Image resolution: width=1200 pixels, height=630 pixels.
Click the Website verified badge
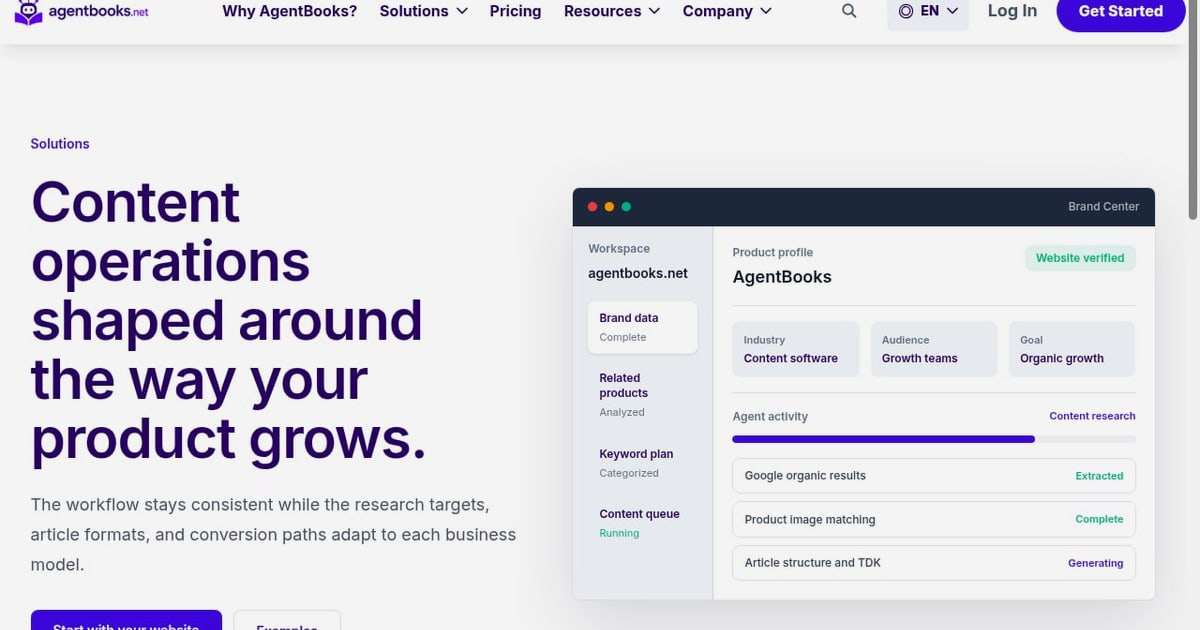tap(1080, 258)
